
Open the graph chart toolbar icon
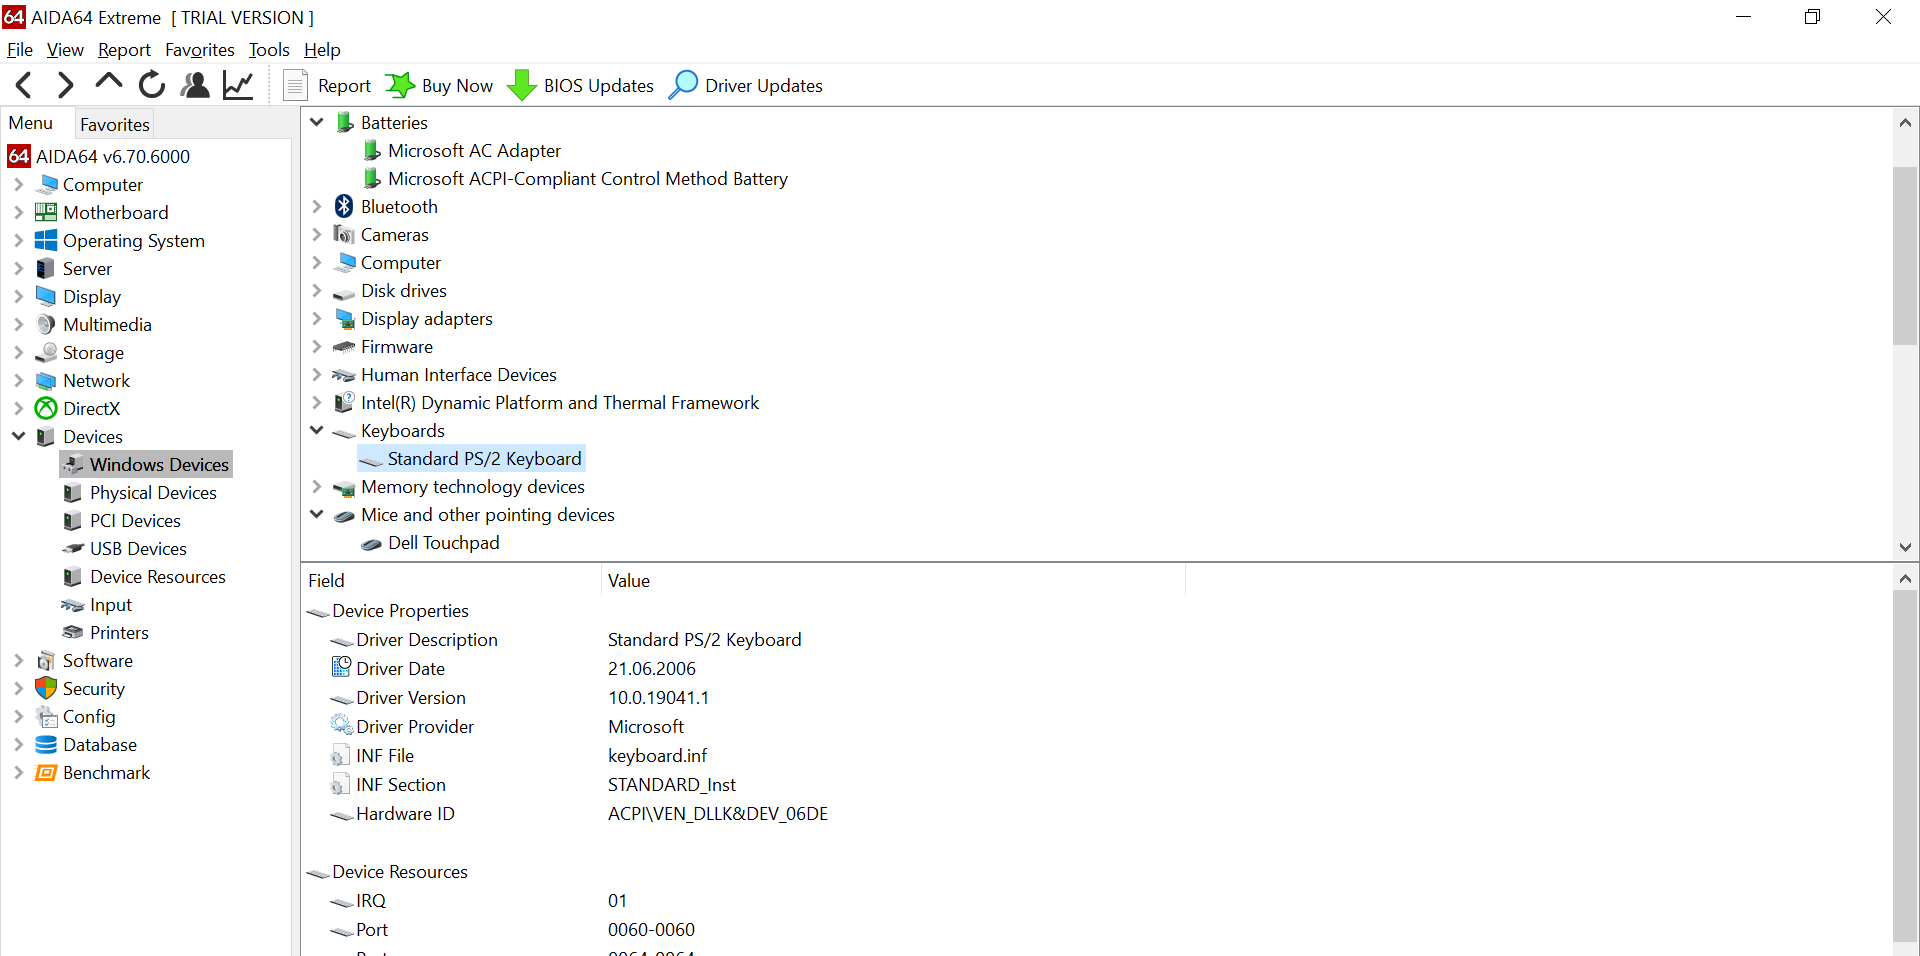click(x=238, y=85)
